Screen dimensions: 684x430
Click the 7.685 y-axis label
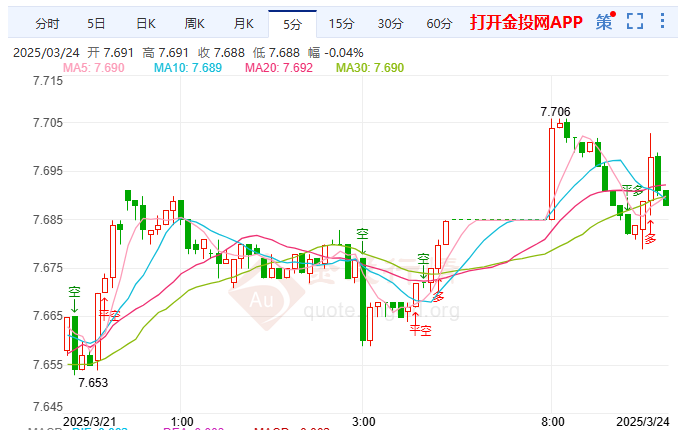pyautogui.click(x=48, y=220)
